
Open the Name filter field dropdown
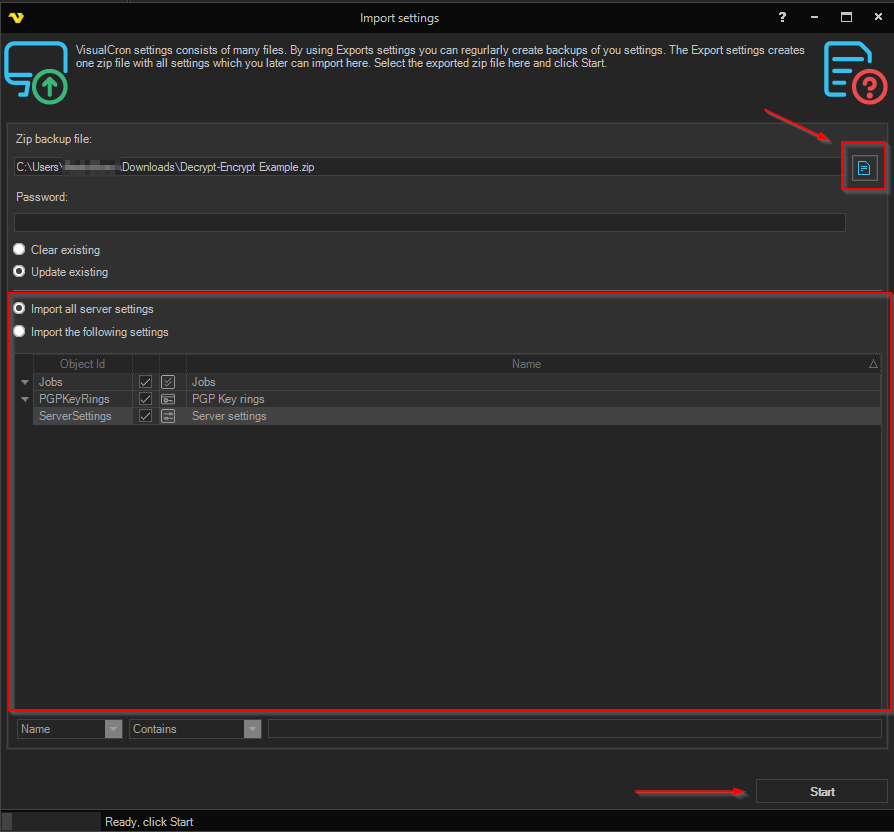coord(113,729)
